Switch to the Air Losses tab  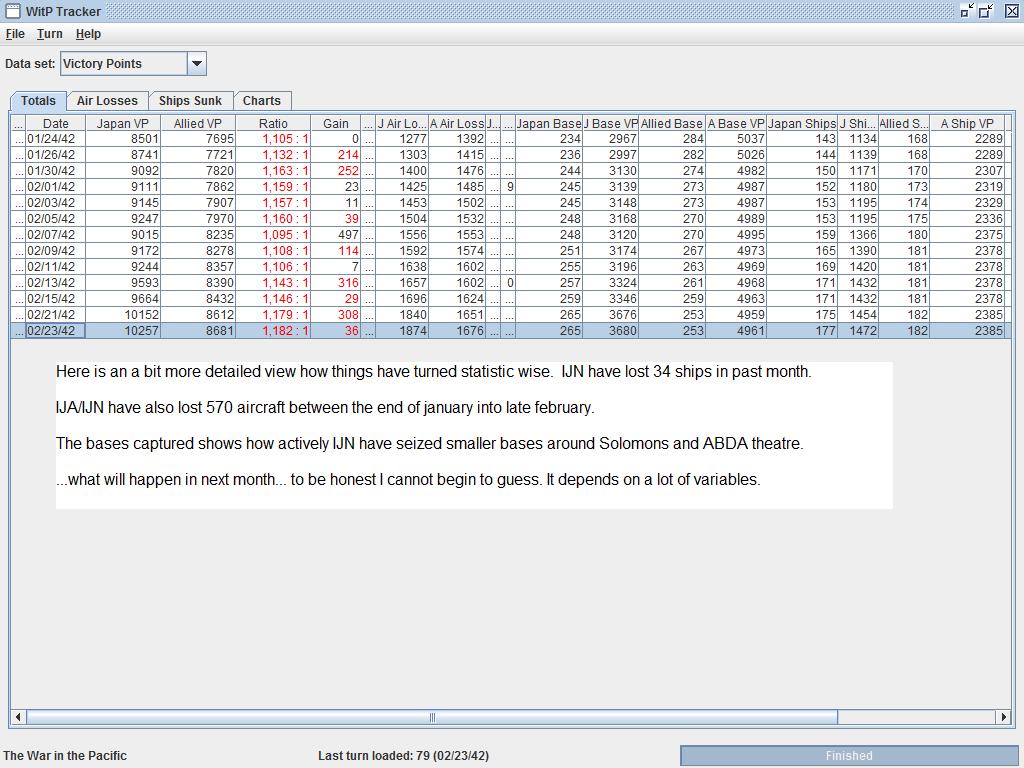coord(107,101)
